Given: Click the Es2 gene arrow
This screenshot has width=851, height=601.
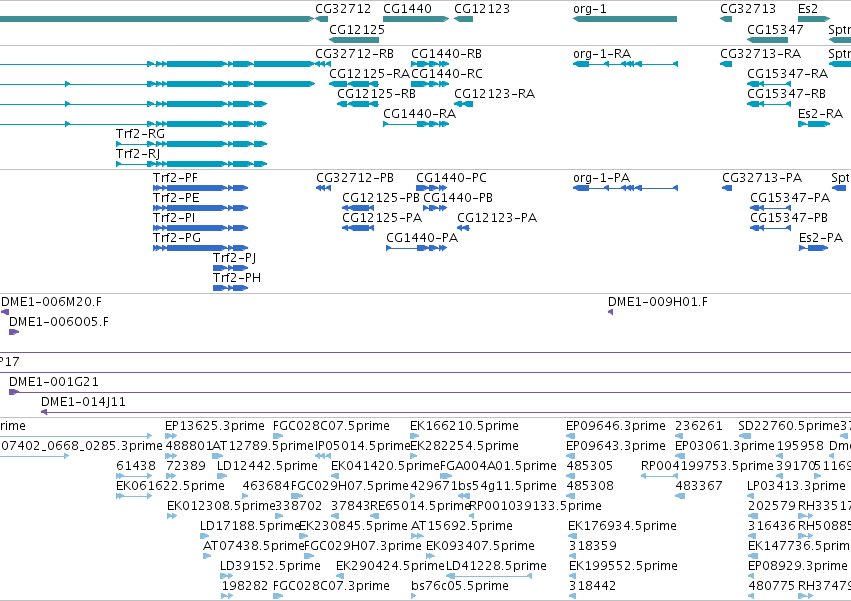Looking at the screenshot, I should tap(814, 19).
